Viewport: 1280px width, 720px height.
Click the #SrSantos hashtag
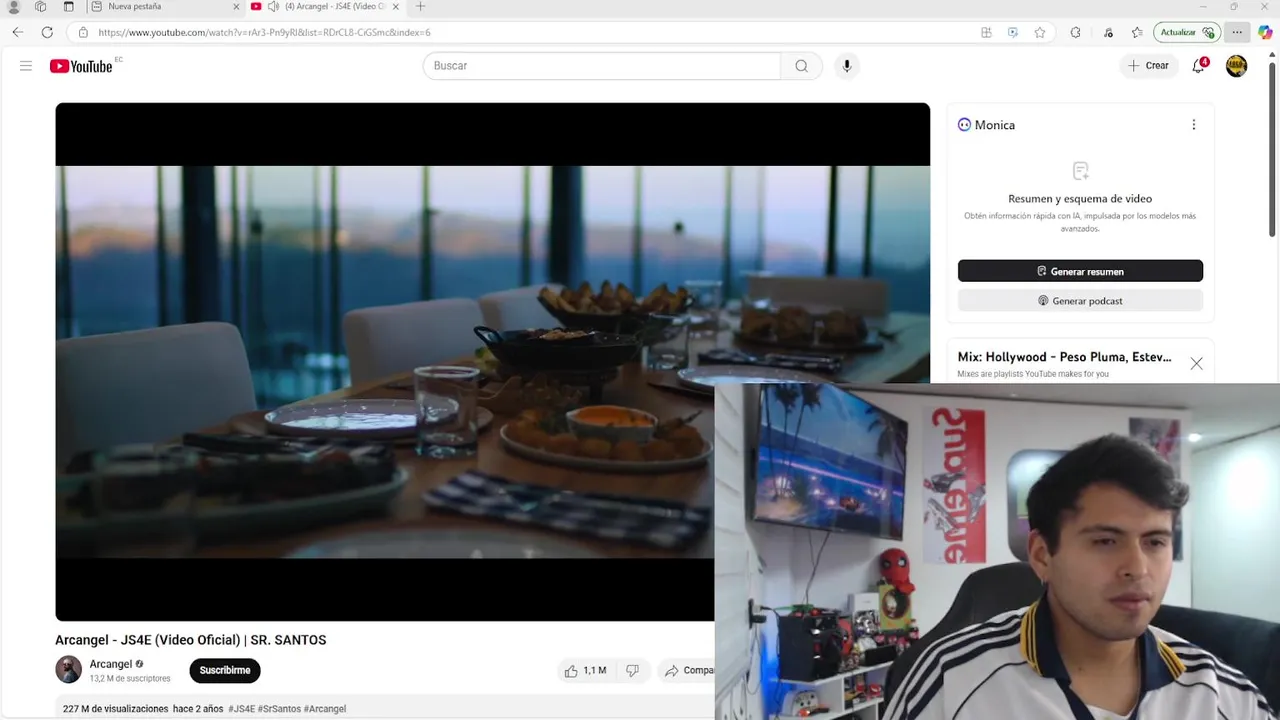click(279, 709)
